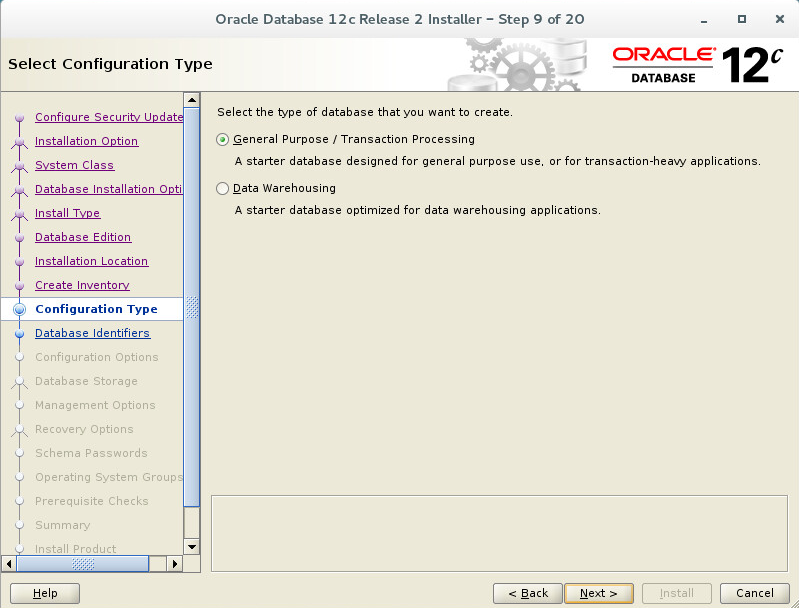This screenshot has height=608, width=799.
Task: Click the Installation Option step node icon
Action: coord(19,142)
